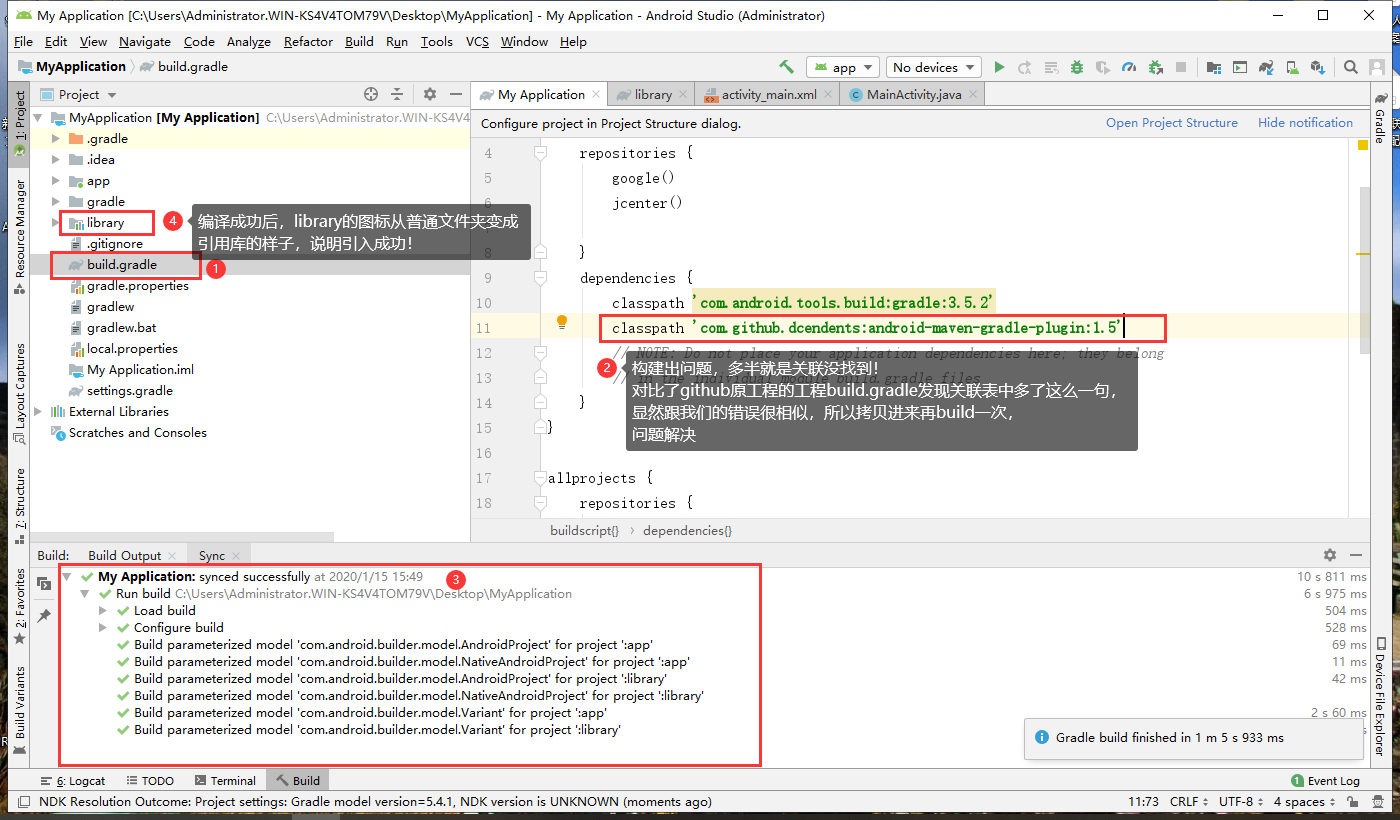Select gradle.properties in project tree

(x=138, y=286)
